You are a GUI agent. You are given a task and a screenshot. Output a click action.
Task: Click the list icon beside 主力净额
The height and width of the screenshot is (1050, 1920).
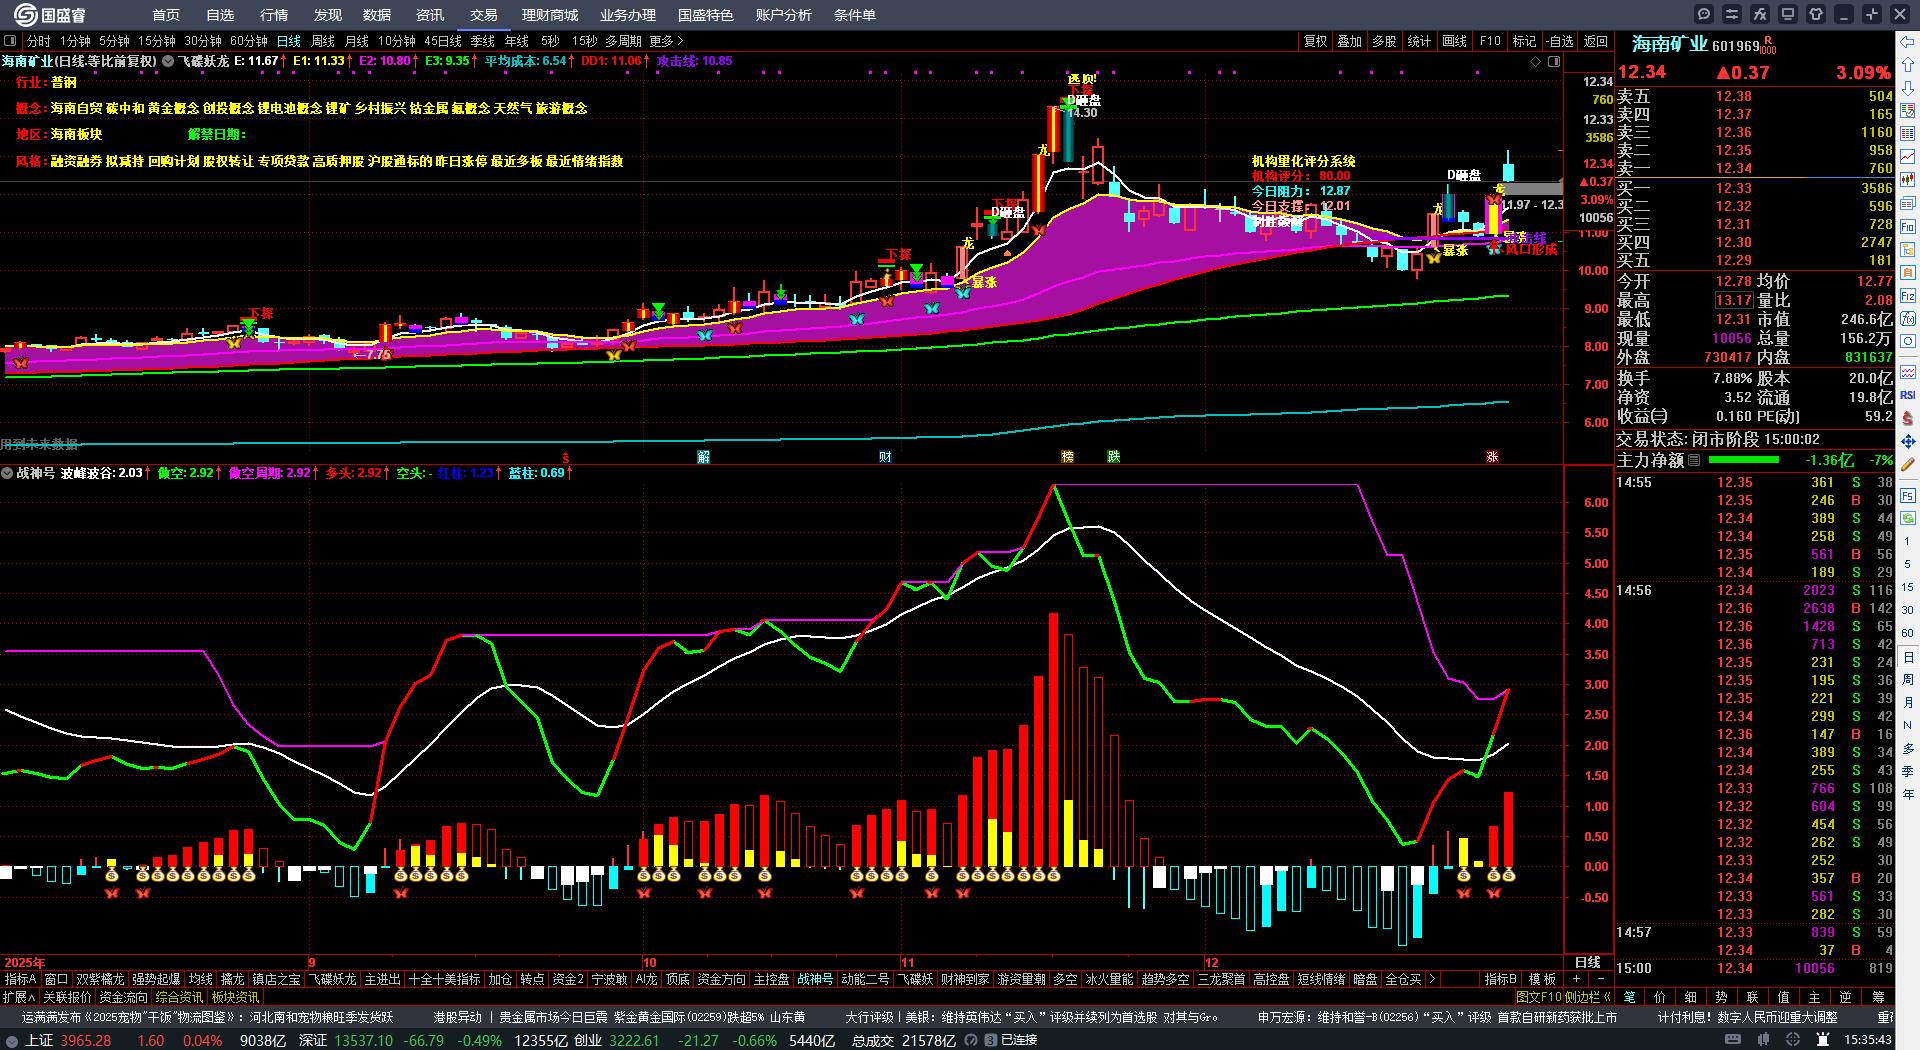coord(1694,460)
